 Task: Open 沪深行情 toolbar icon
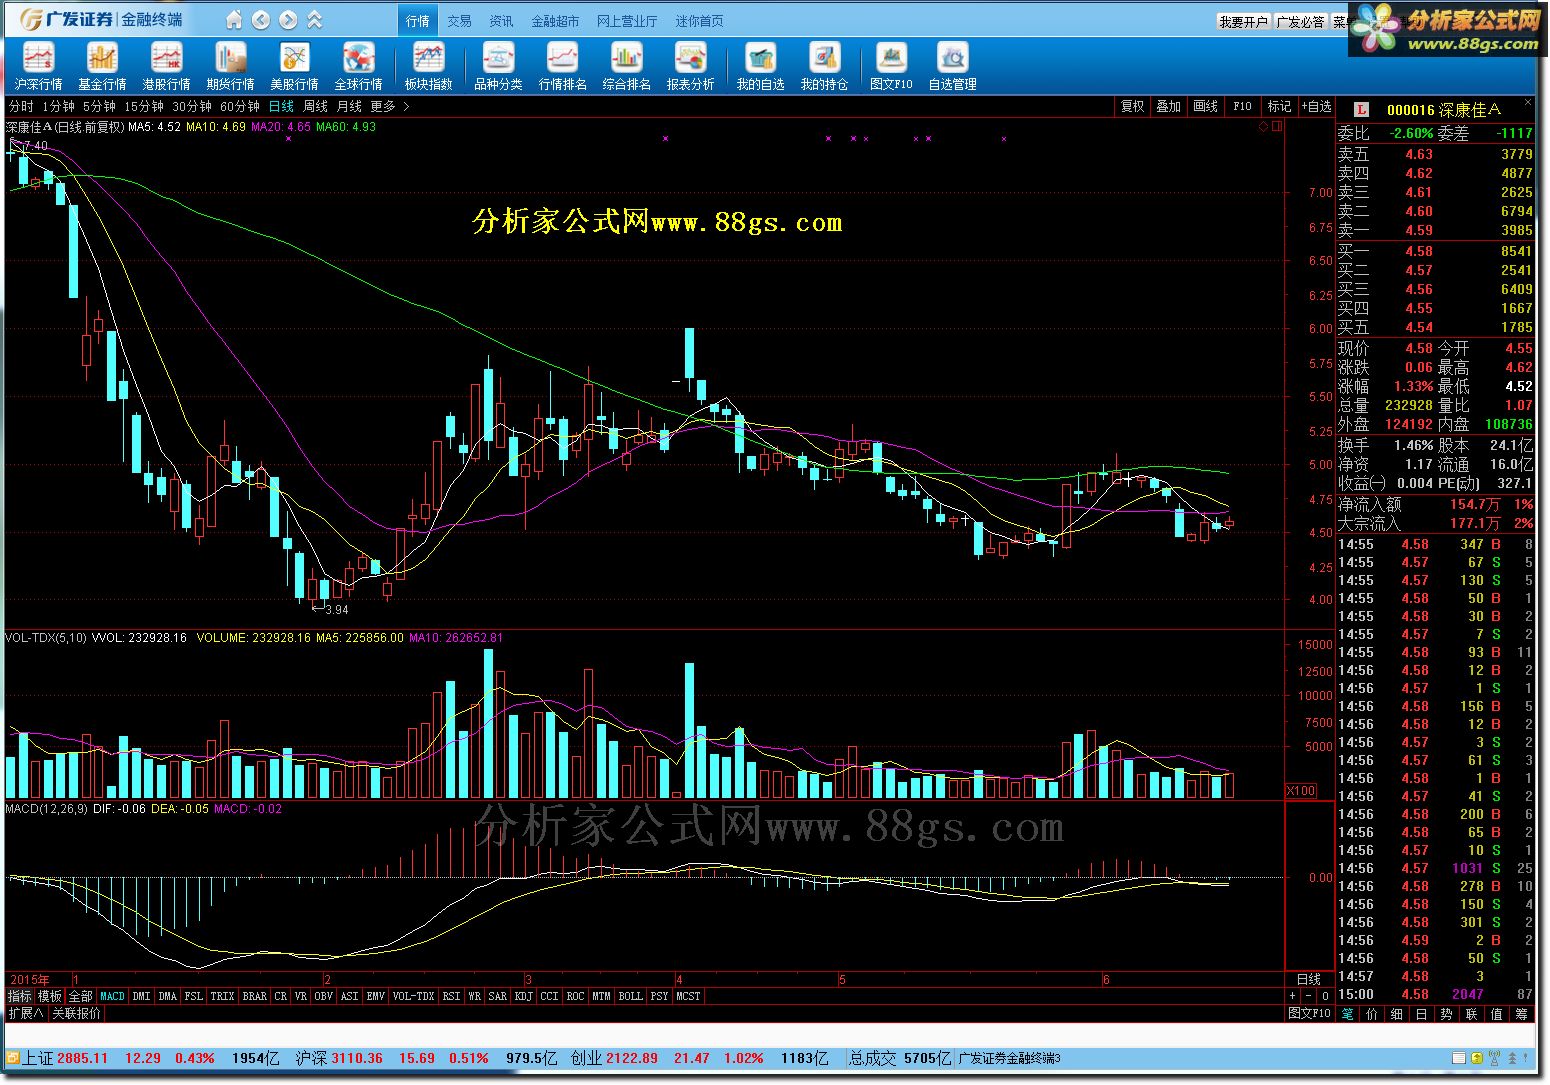pyautogui.click(x=39, y=67)
